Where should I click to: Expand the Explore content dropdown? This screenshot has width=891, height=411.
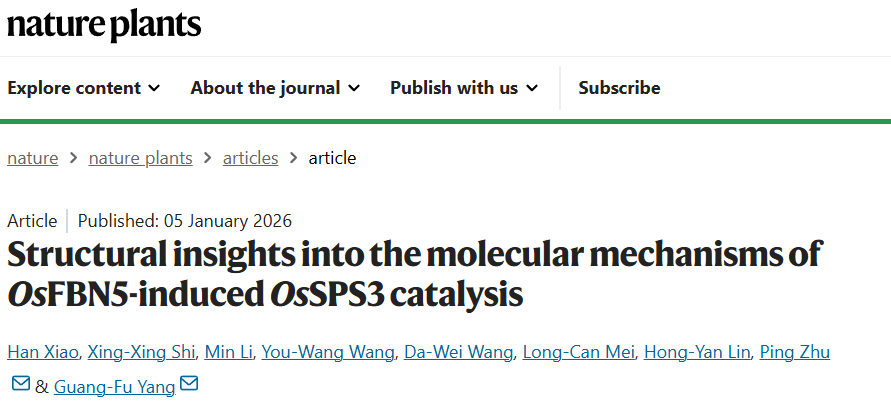pos(83,88)
